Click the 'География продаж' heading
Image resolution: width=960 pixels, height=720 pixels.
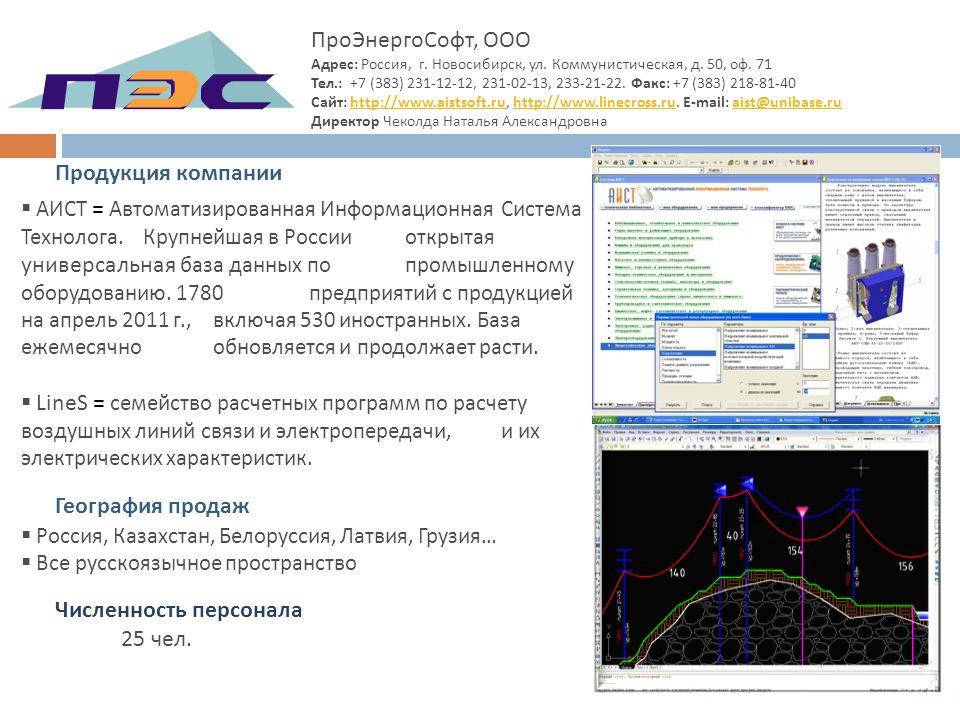(x=152, y=506)
